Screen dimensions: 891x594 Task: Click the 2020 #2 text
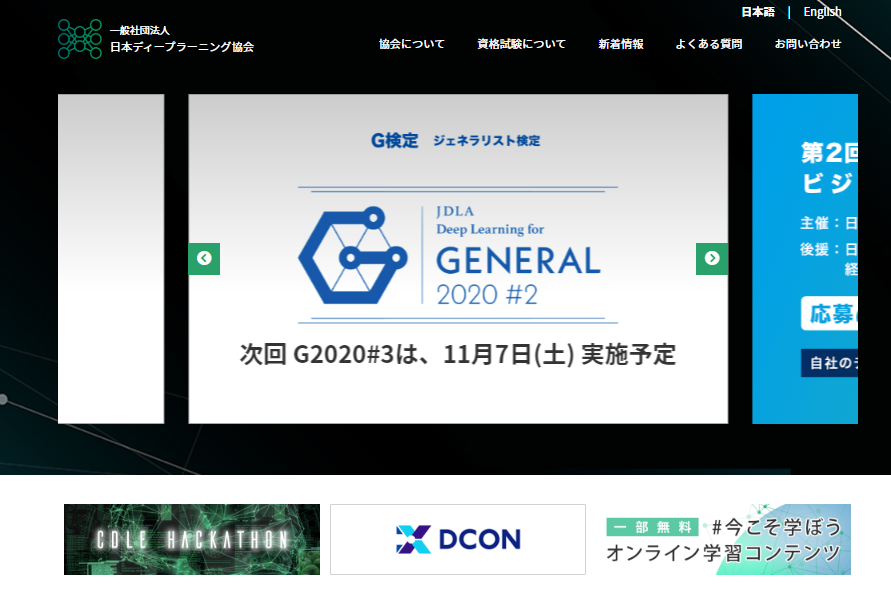point(487,295)
